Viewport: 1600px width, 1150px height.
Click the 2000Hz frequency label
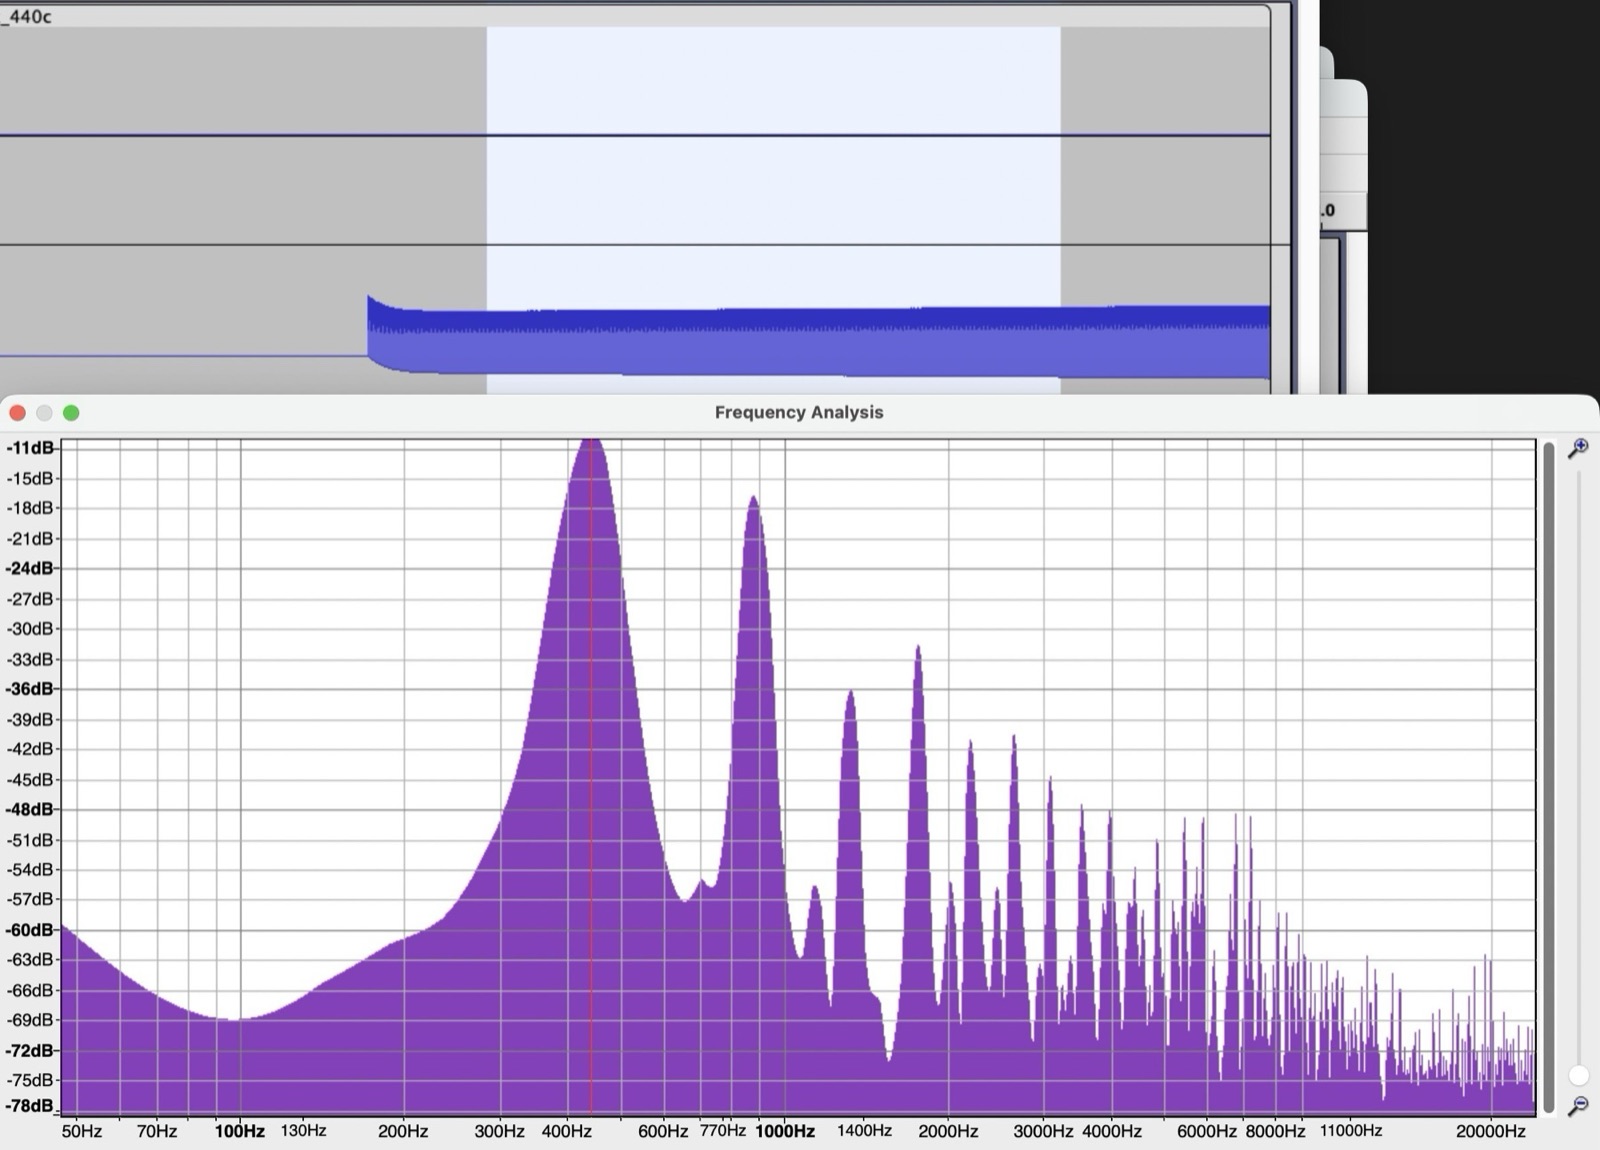[x=948, y=1131]
